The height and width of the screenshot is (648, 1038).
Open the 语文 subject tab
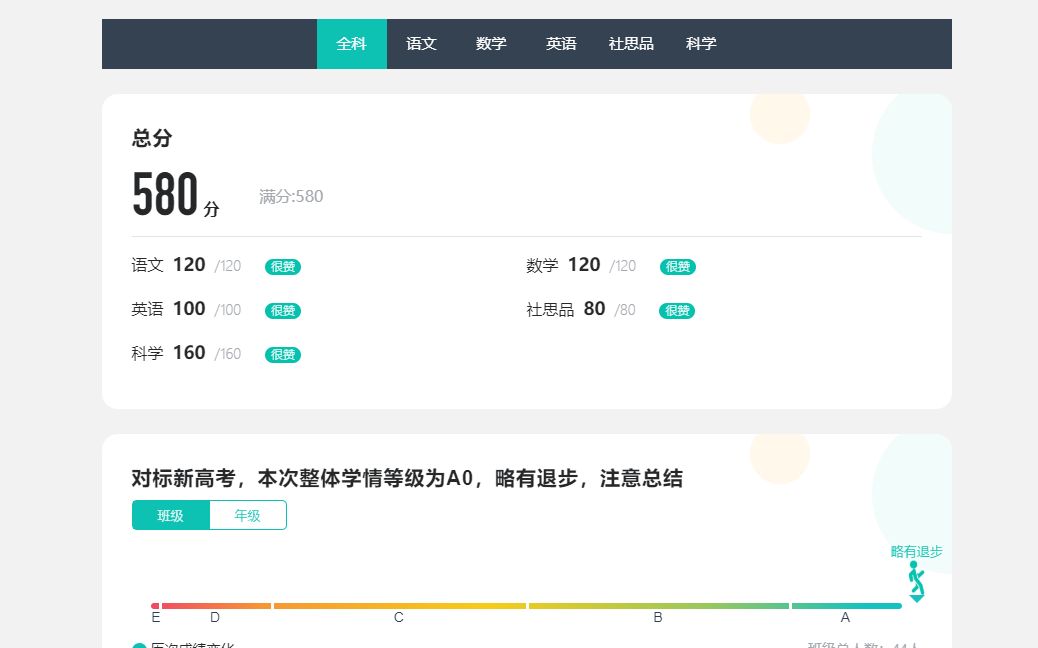click(421, 44)
